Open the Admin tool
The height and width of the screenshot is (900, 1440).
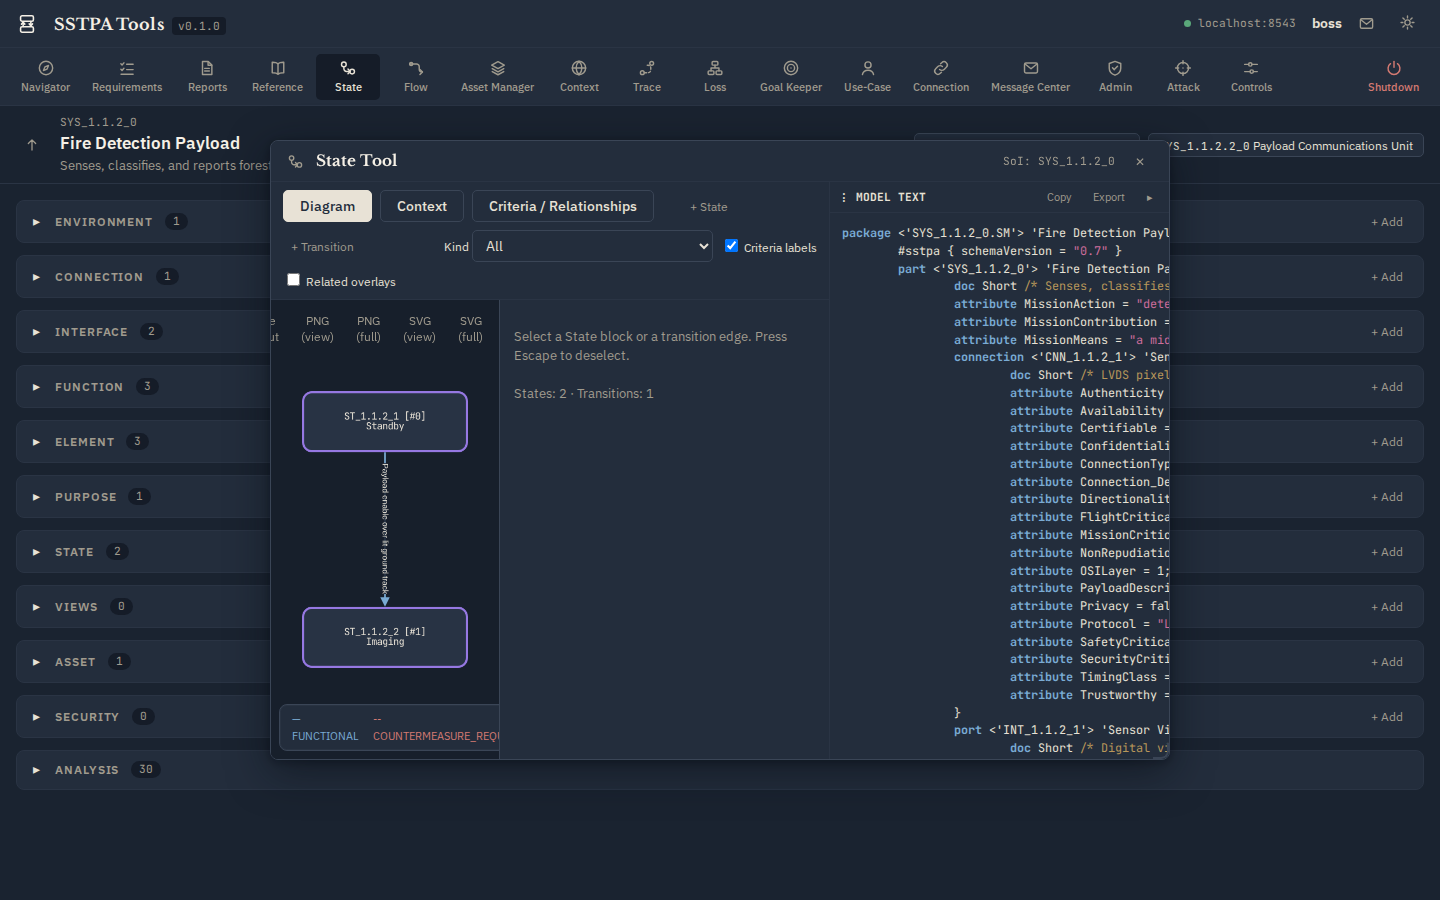[x=1115, y=77]
